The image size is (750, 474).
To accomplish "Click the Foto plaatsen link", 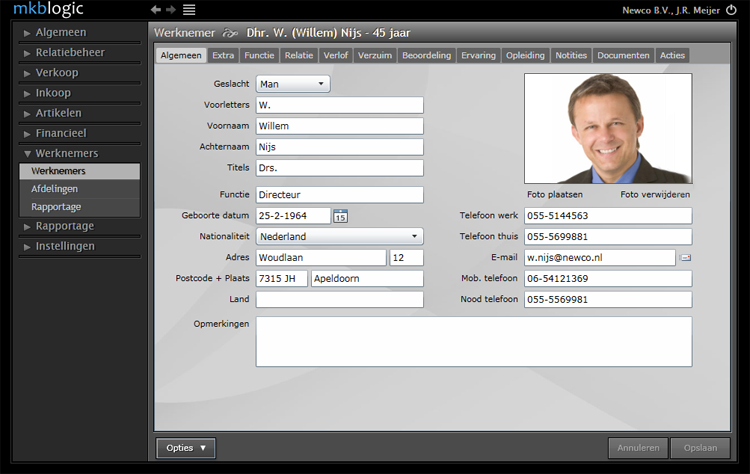I will pos(554,194).
